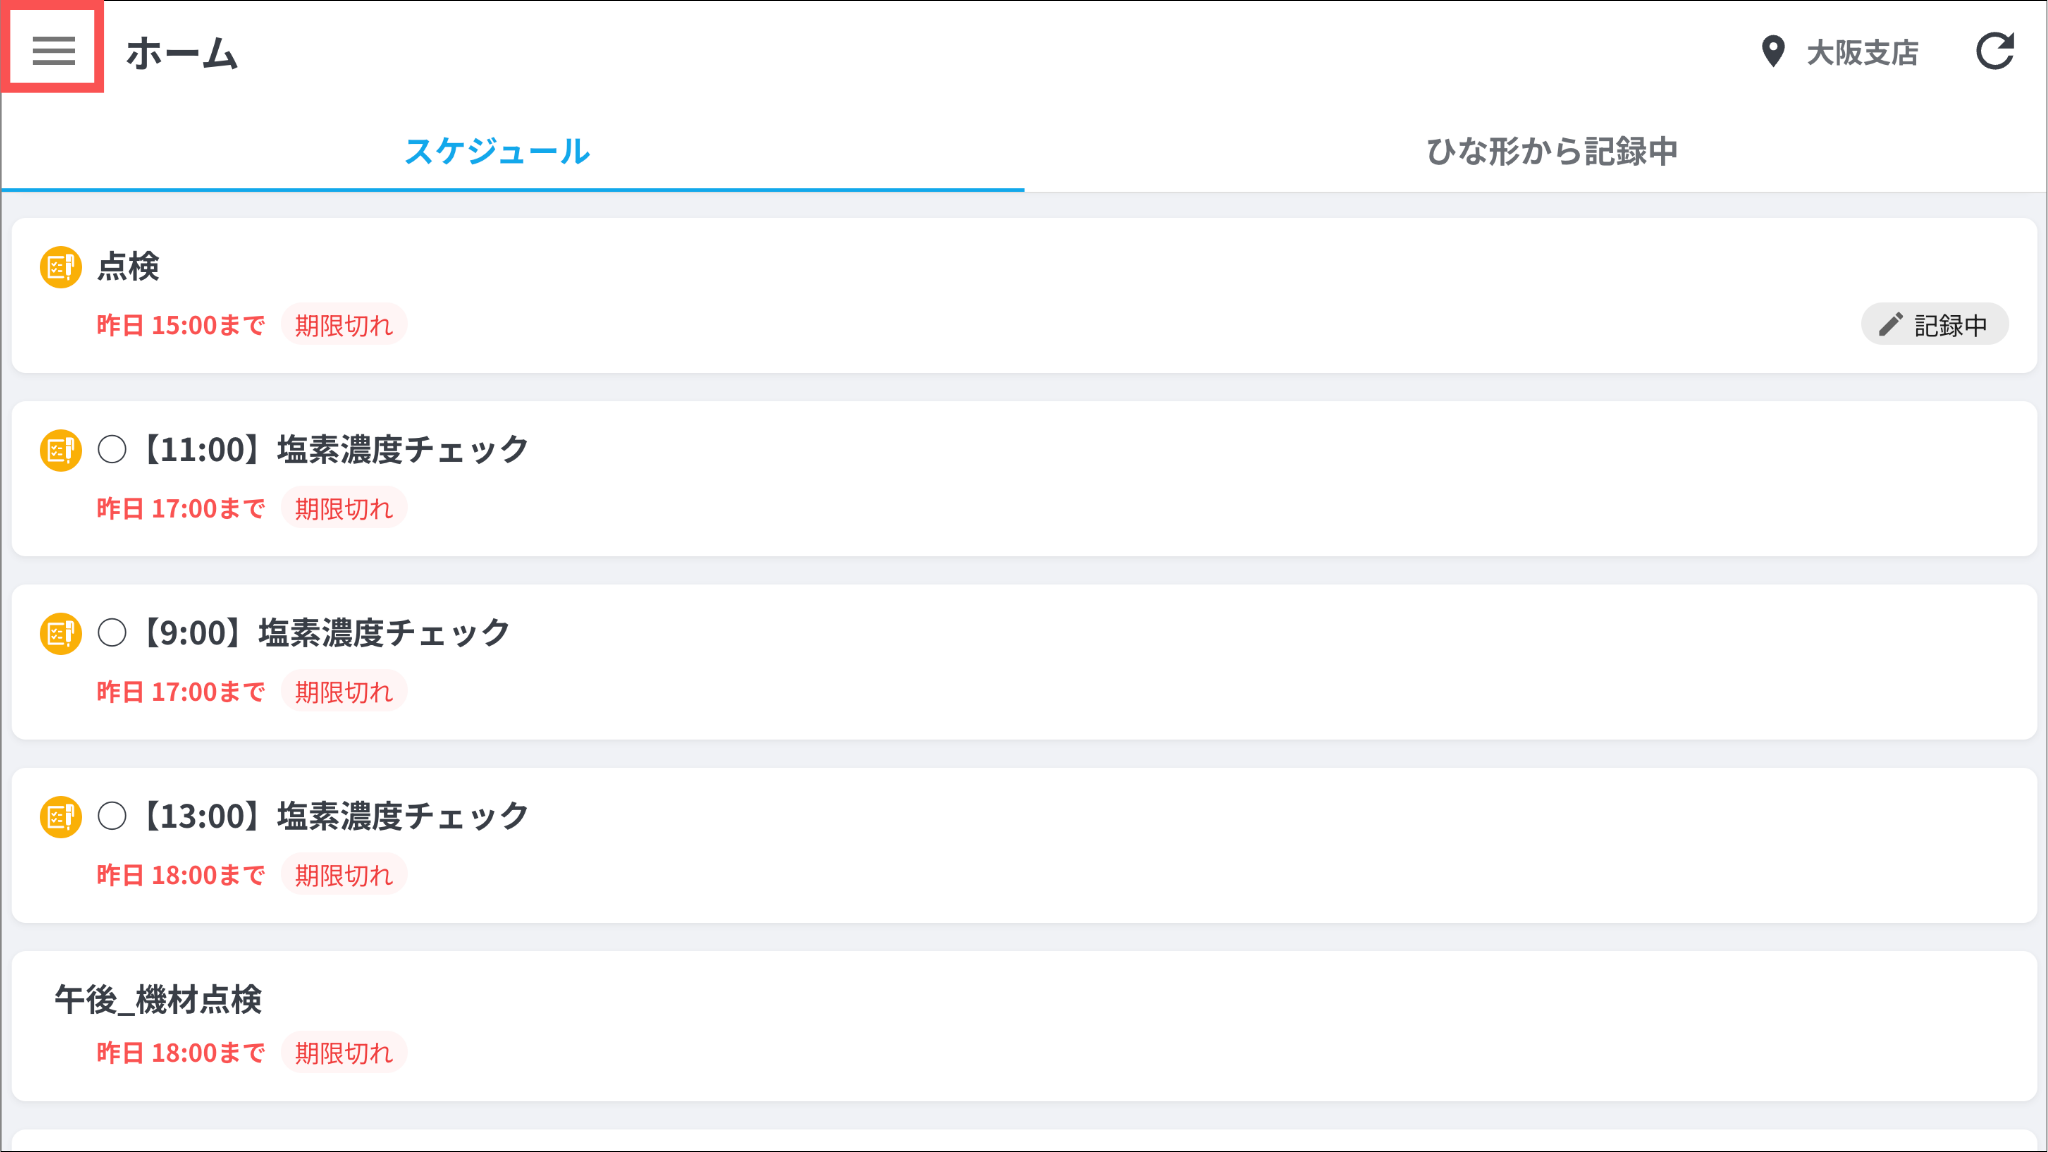The height and width of the screenshot is (1152, 2048).
Task: Click checklist icon for 11:00 塩素濃度チェック
Action: [60, 450]
